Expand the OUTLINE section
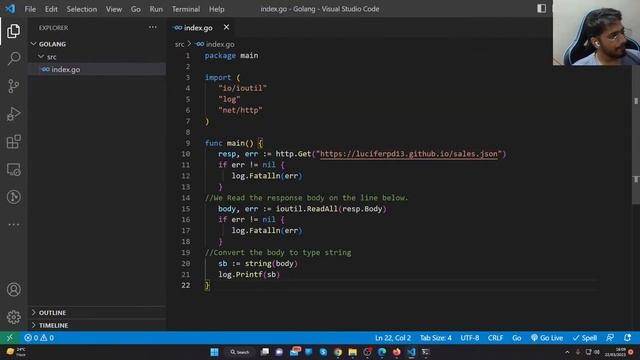 (97, 313)
